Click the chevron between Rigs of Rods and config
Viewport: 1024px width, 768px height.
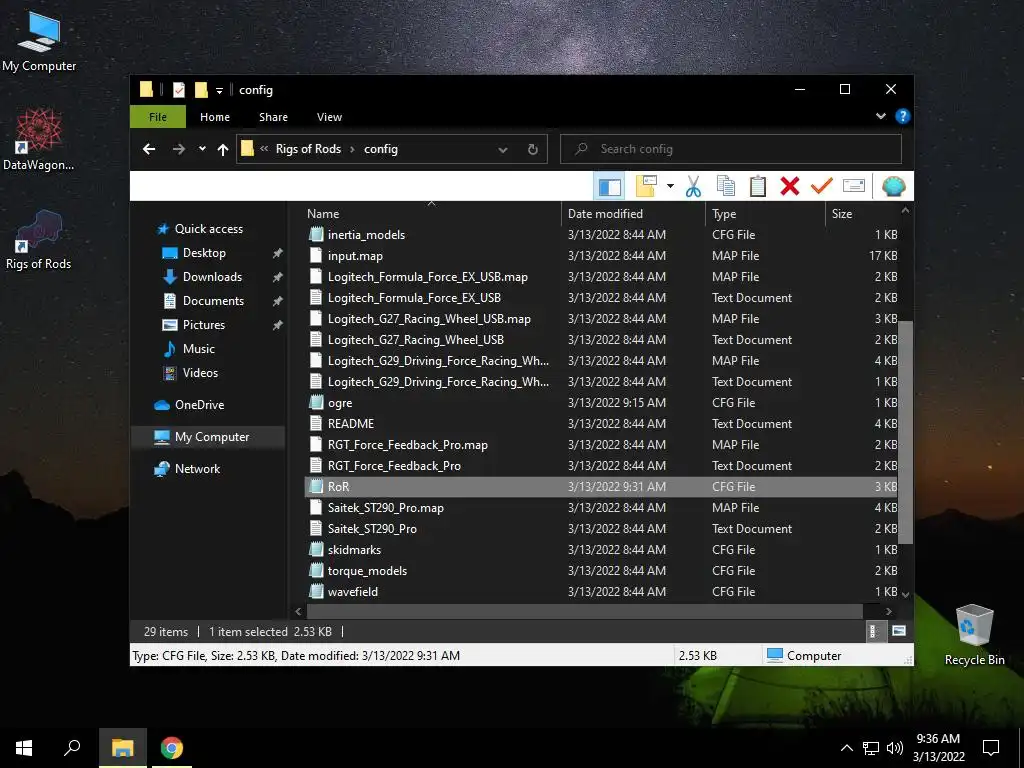353,149
